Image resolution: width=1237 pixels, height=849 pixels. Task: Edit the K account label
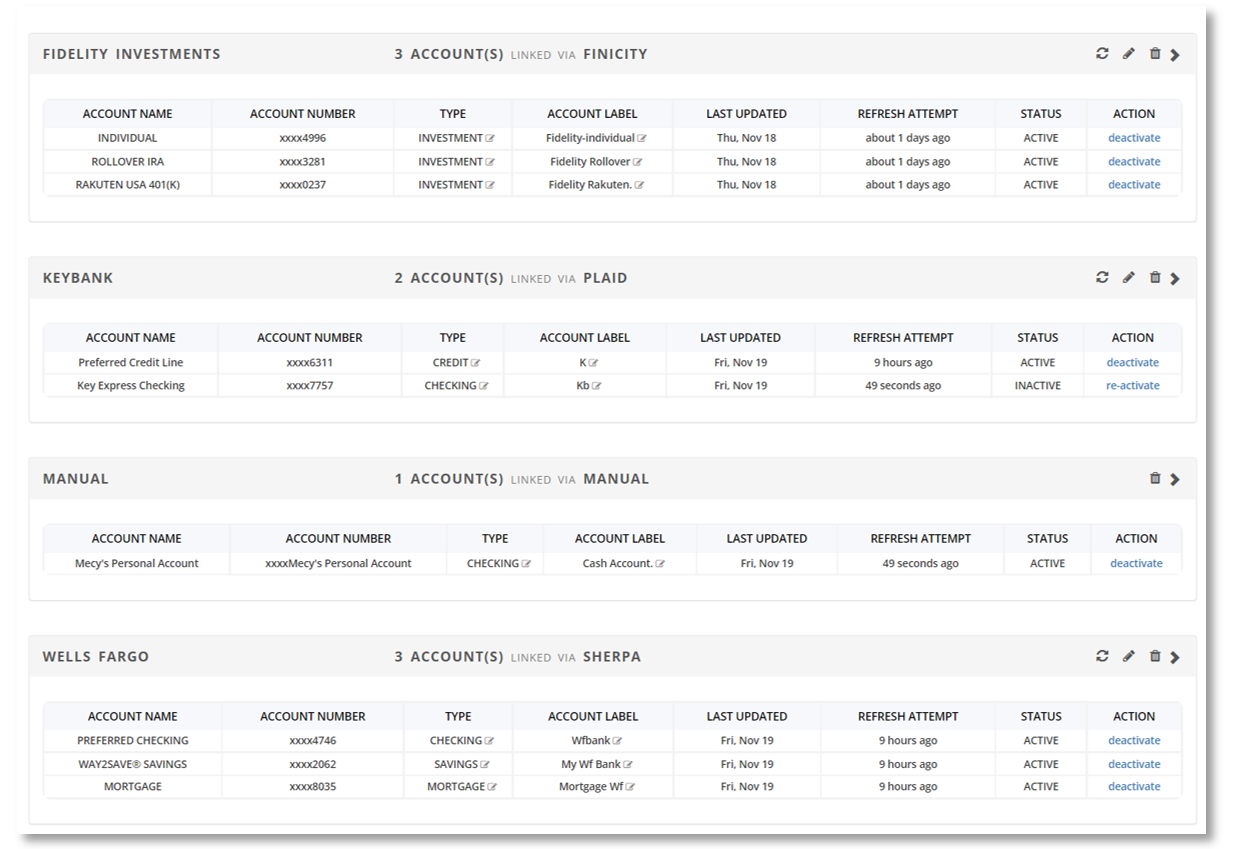pyautogui.click(x=594, y=363)
